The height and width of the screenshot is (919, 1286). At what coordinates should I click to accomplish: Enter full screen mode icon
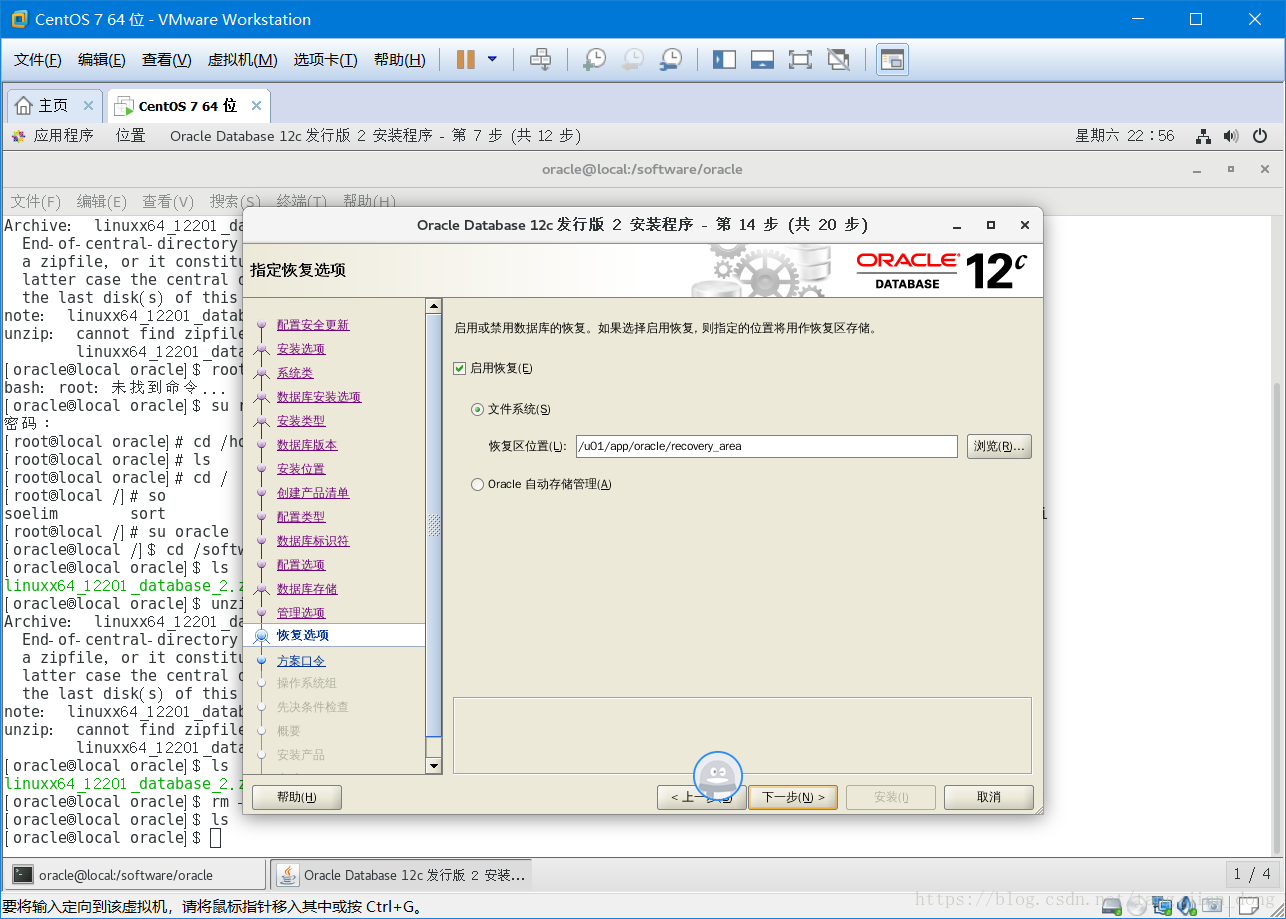(800, 60)
